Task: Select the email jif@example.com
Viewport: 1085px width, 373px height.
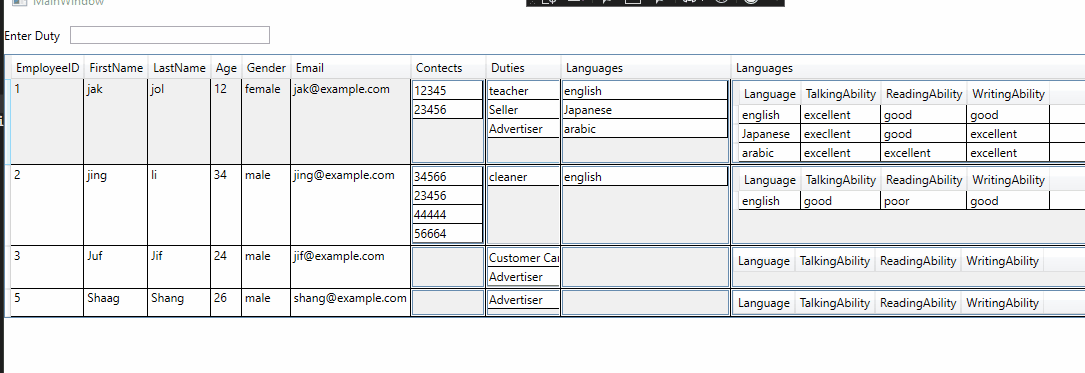Action: click(x=351, y=267)
